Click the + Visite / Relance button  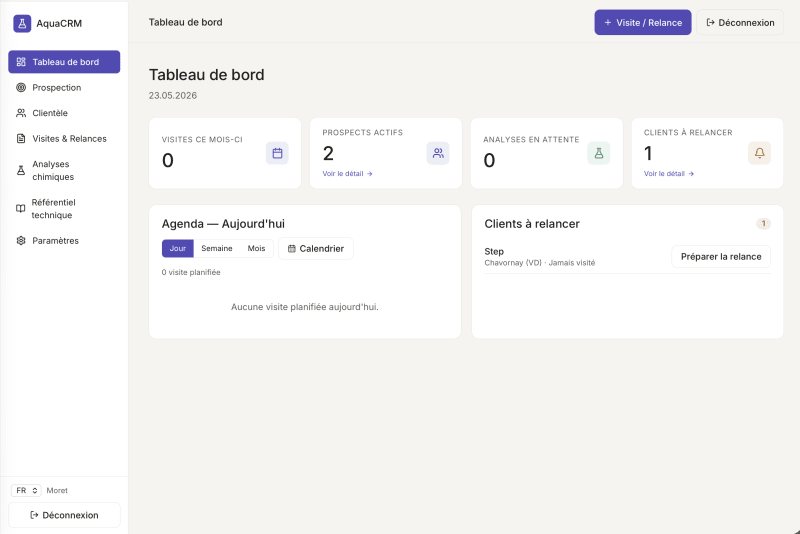coord(643,22)
